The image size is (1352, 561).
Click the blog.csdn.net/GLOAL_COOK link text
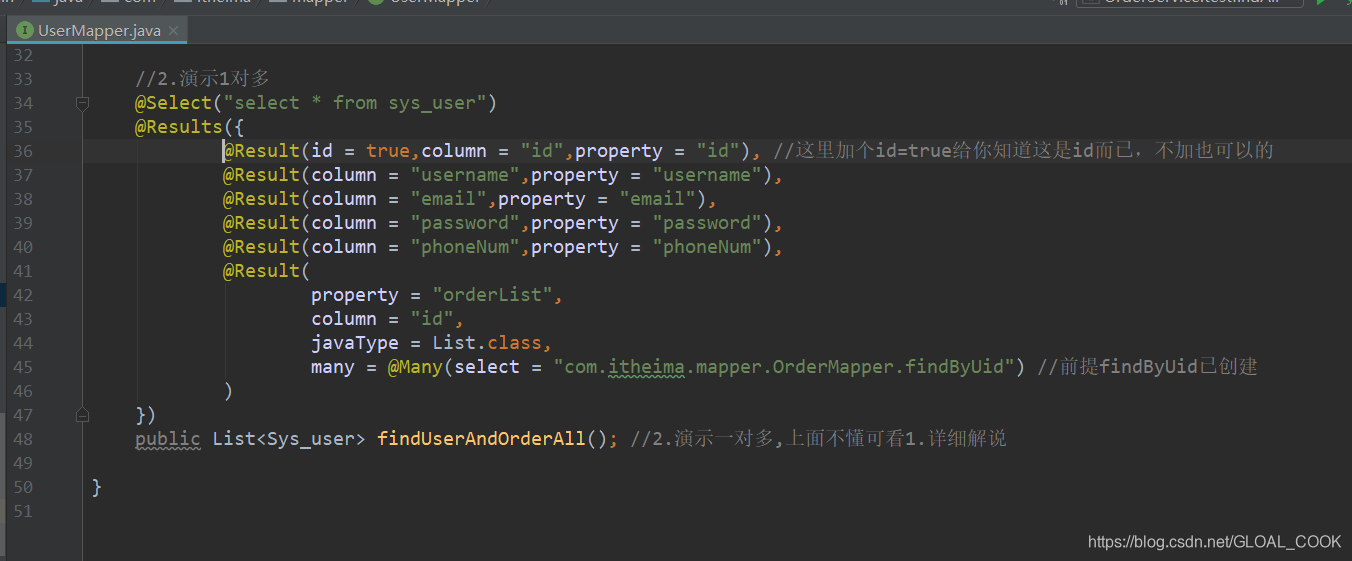point(1214,541)
